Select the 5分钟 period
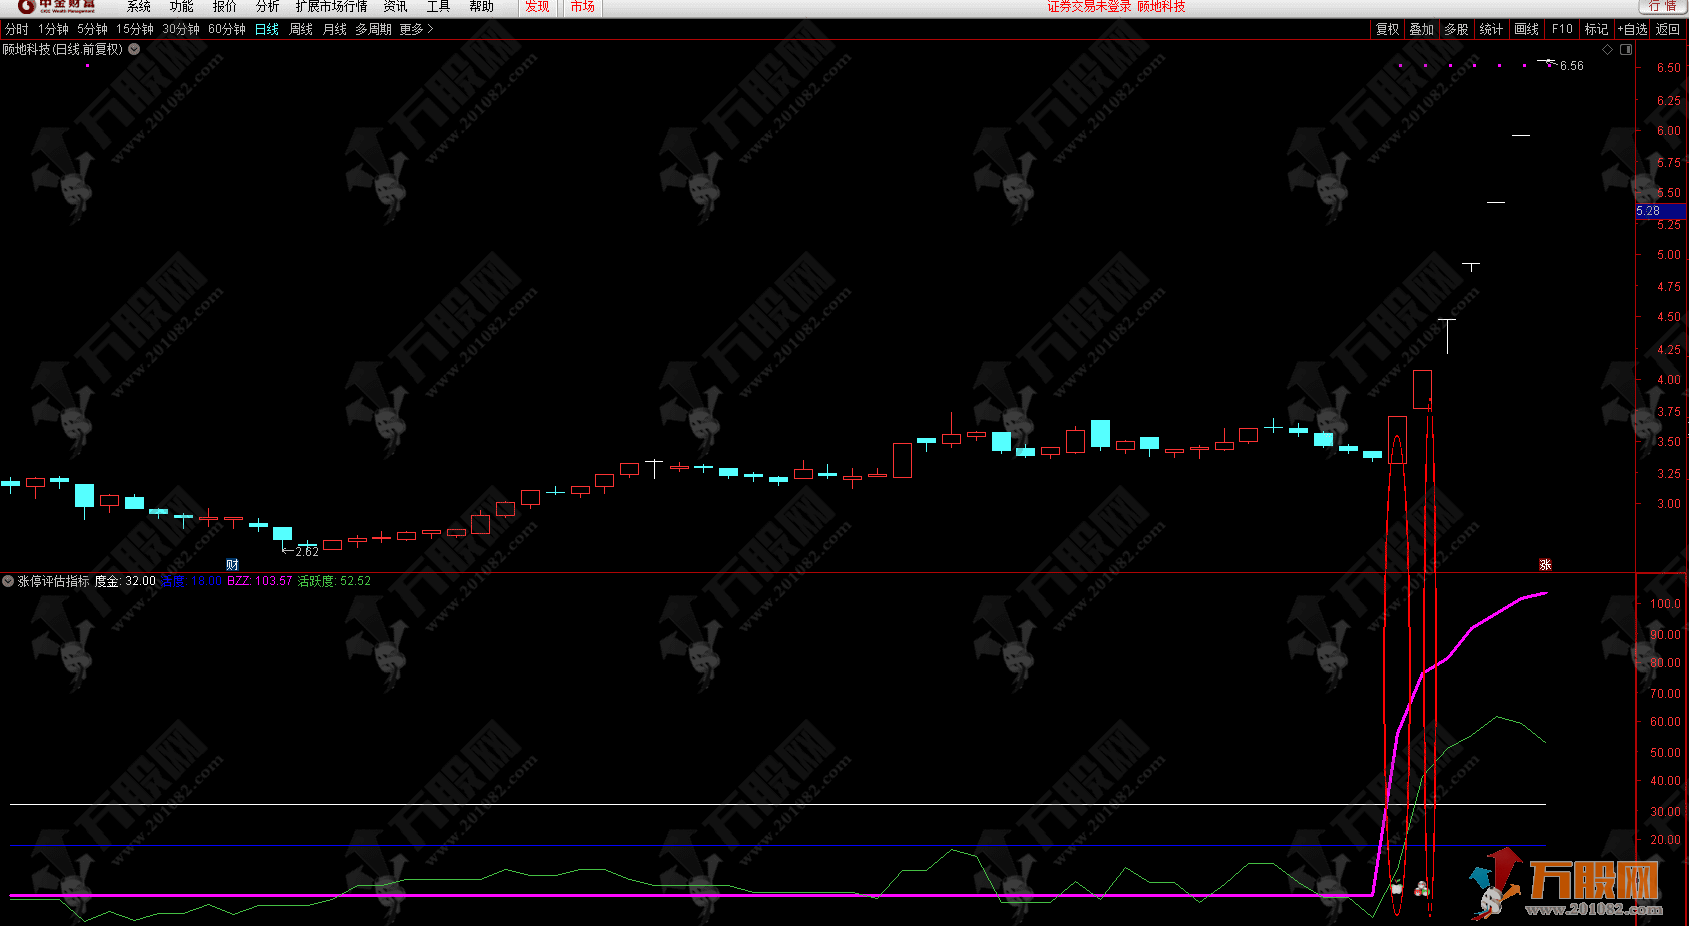Image resolution: width=1689 pixels, height=926 pixels. coord(92,29)
